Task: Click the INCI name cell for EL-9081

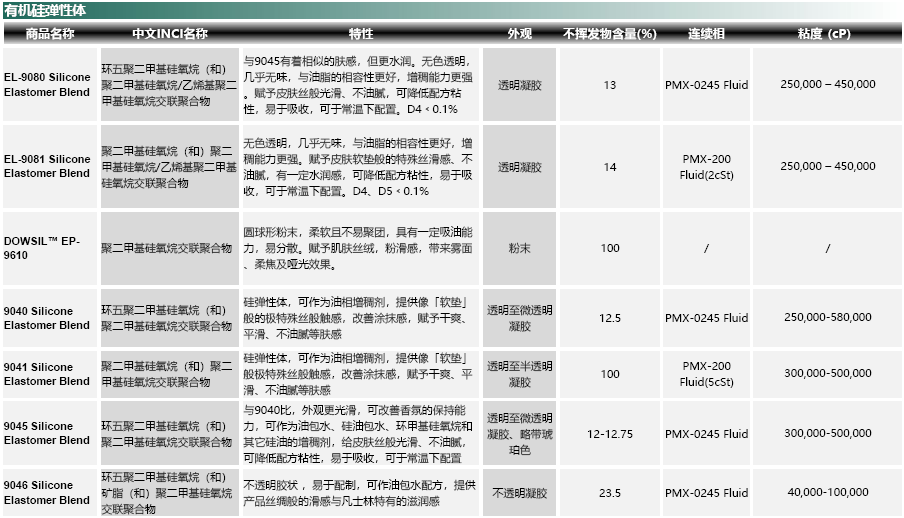Action: (x=170, y=166)
